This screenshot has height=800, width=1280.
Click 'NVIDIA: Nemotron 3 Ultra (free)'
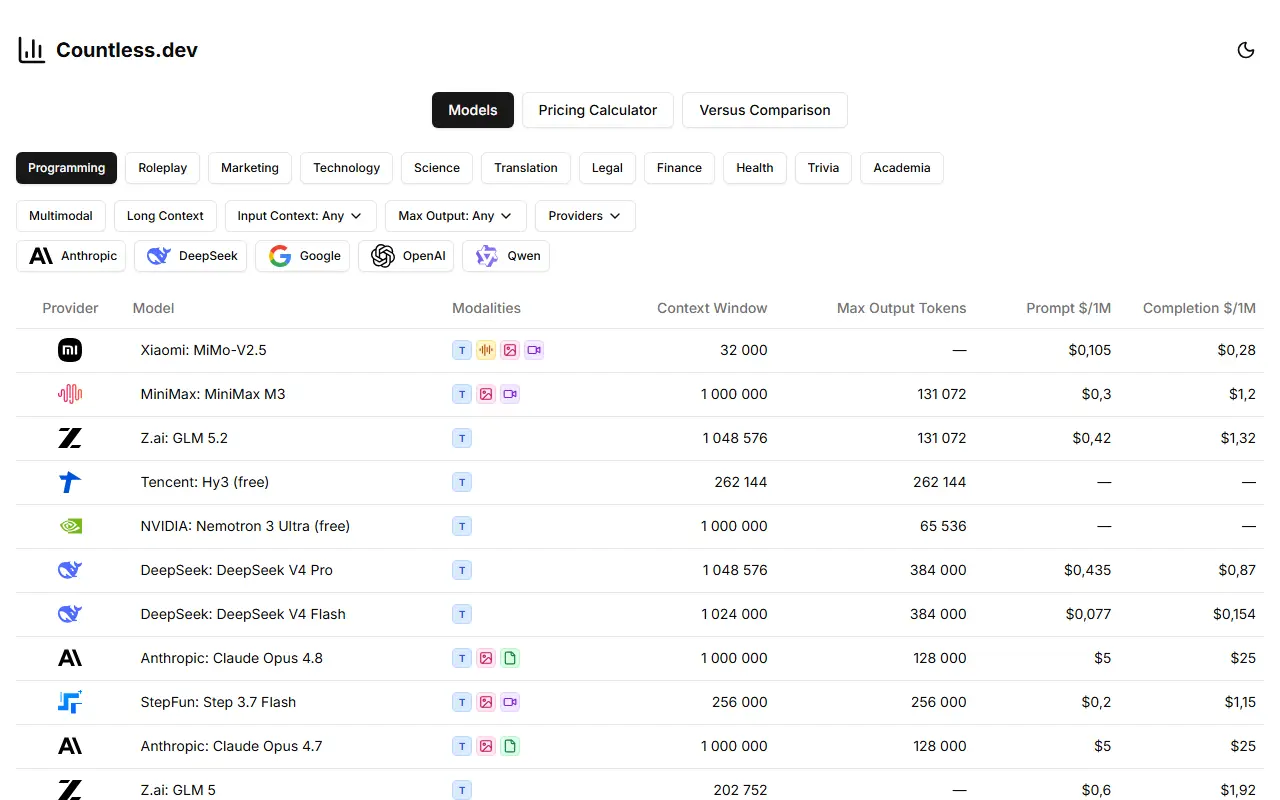pyautogui.click(x=245, y=526)
